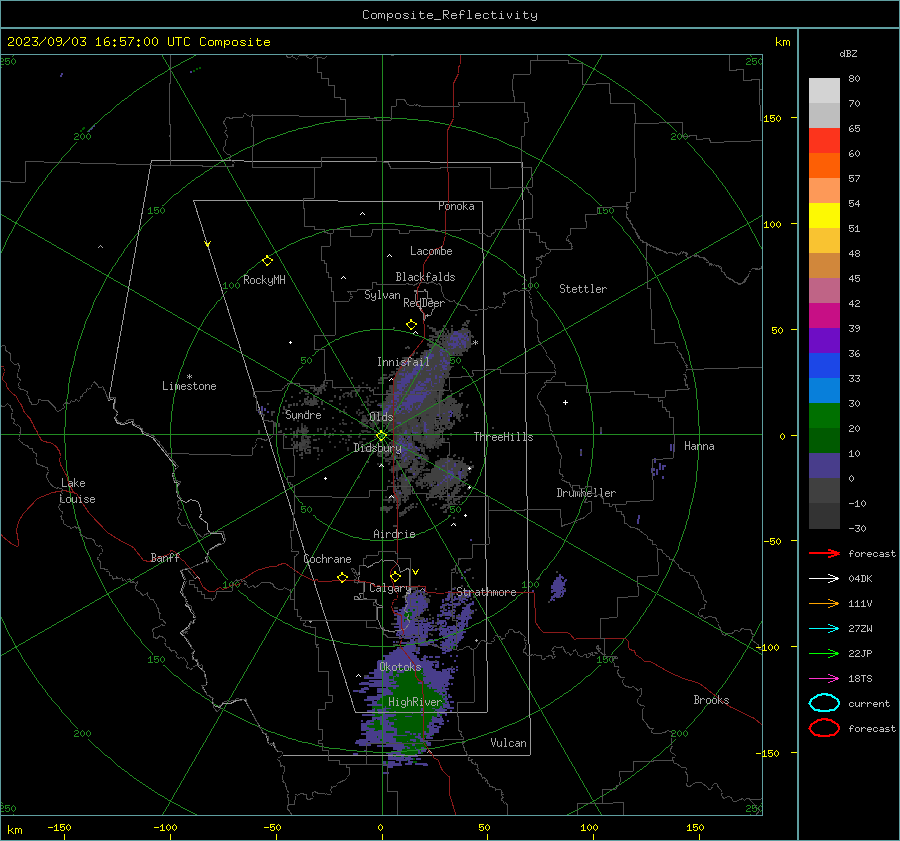Screen dimensions: 900x841
Task: Click the yellow diamond marker above Calgary
Action: click(395, 576)
